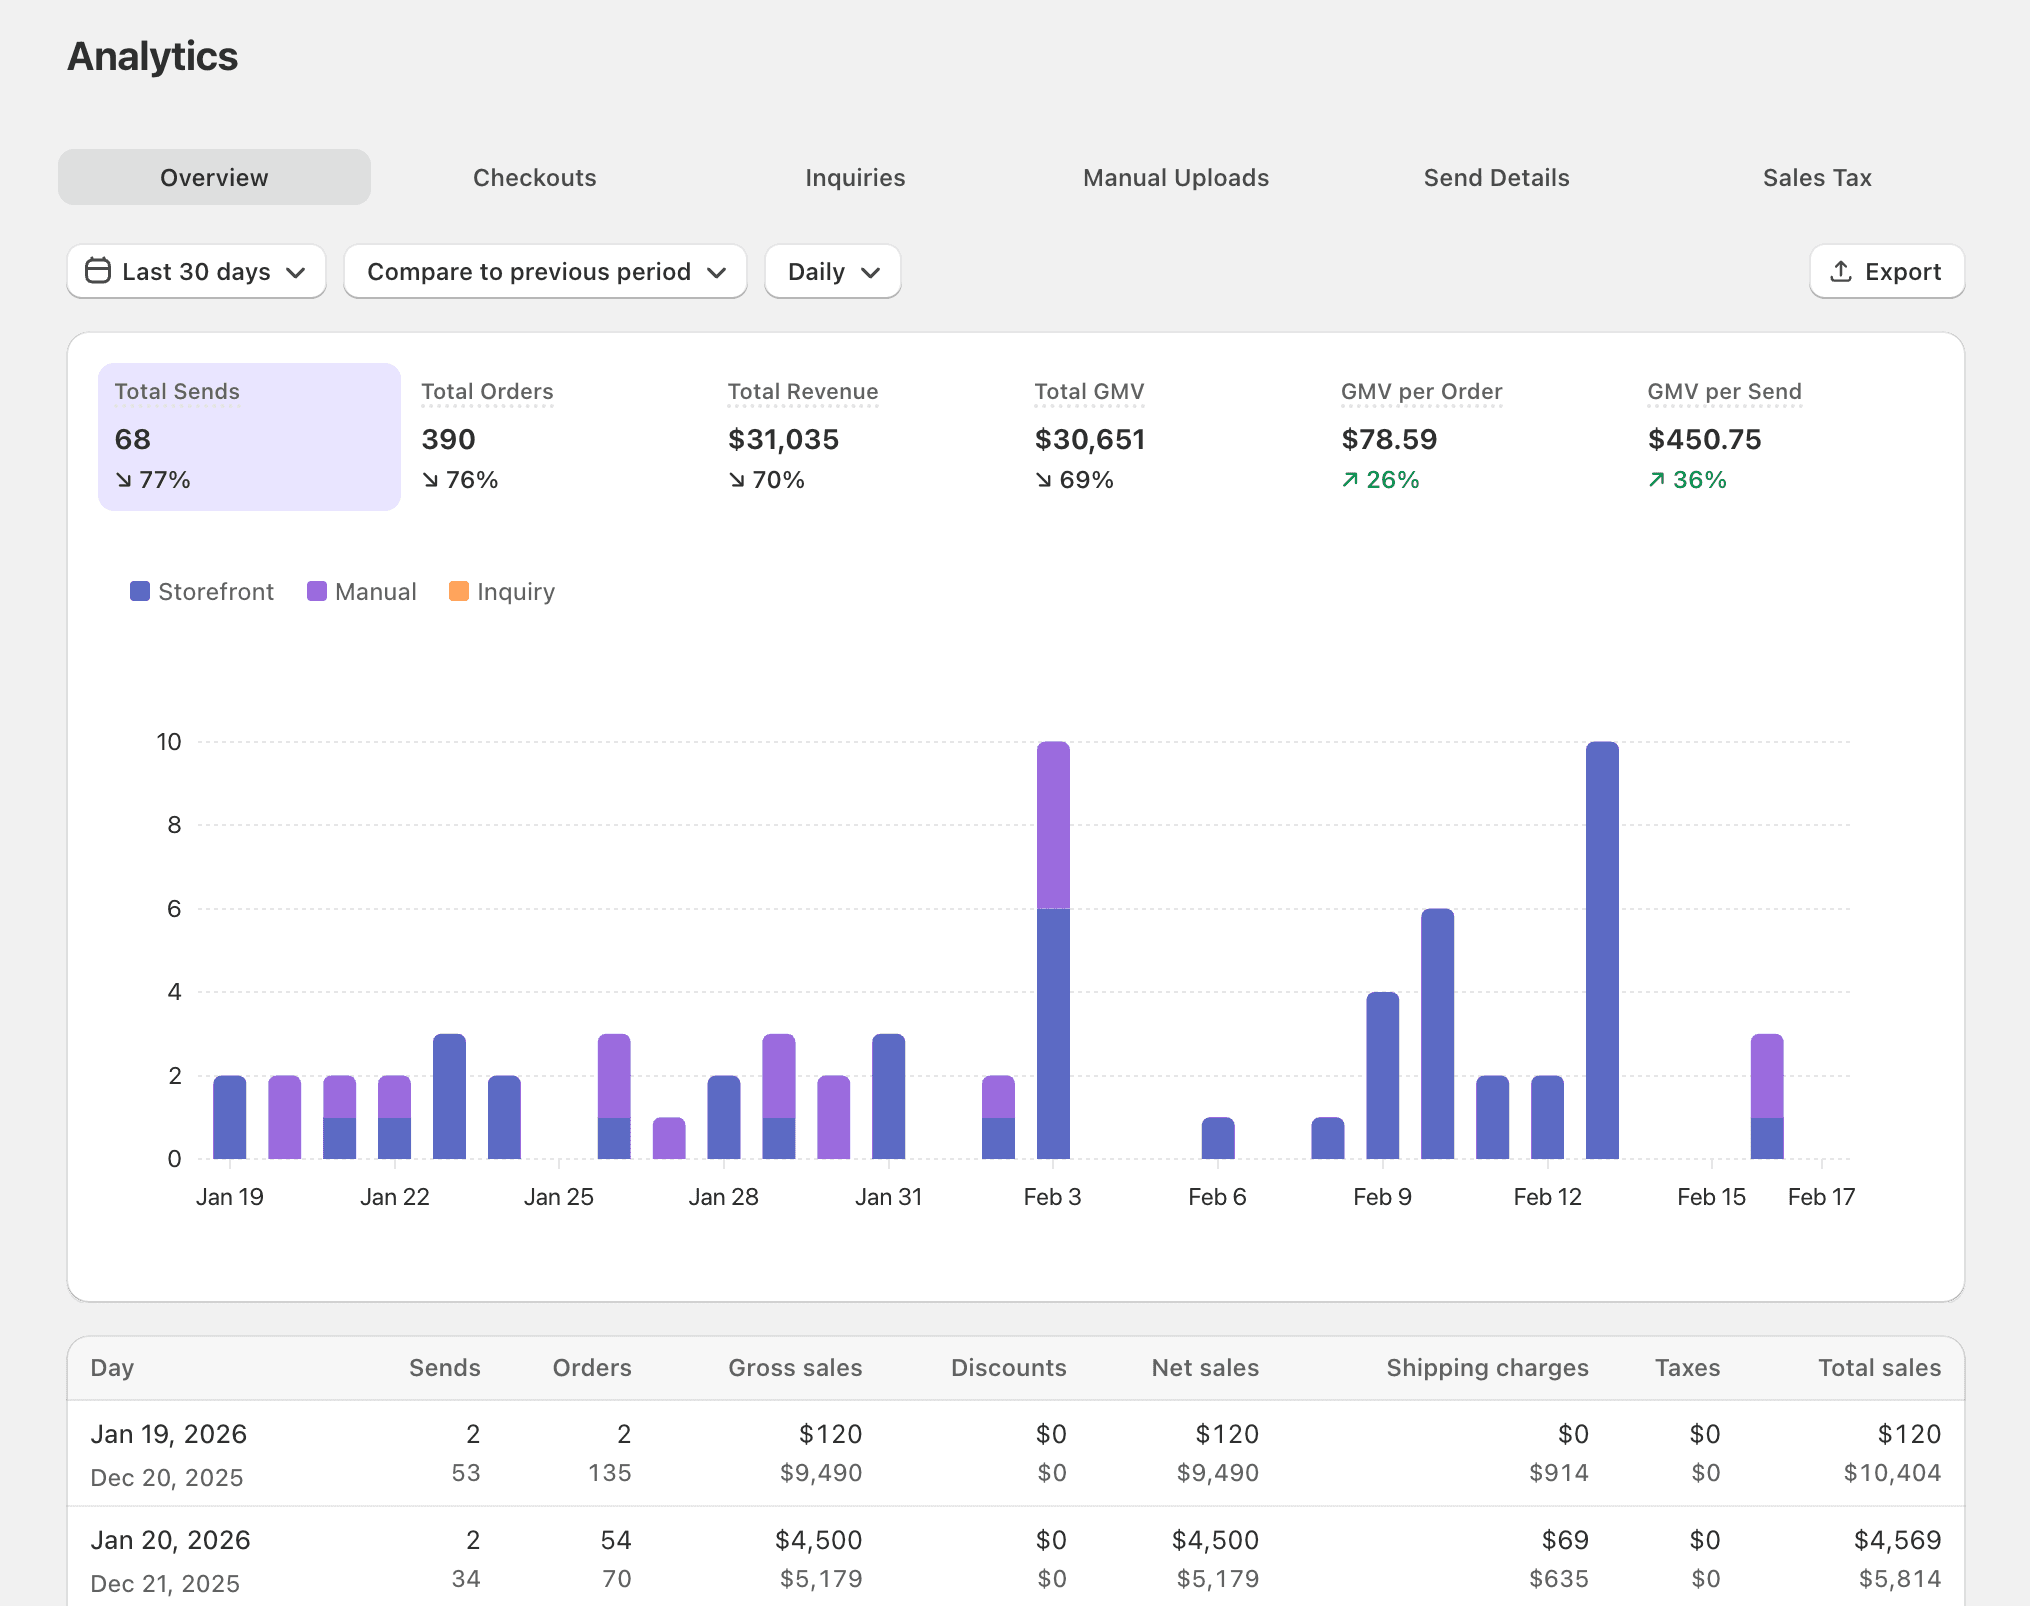Click the downward trend arrow under Total Revenue

pos(737,480)
